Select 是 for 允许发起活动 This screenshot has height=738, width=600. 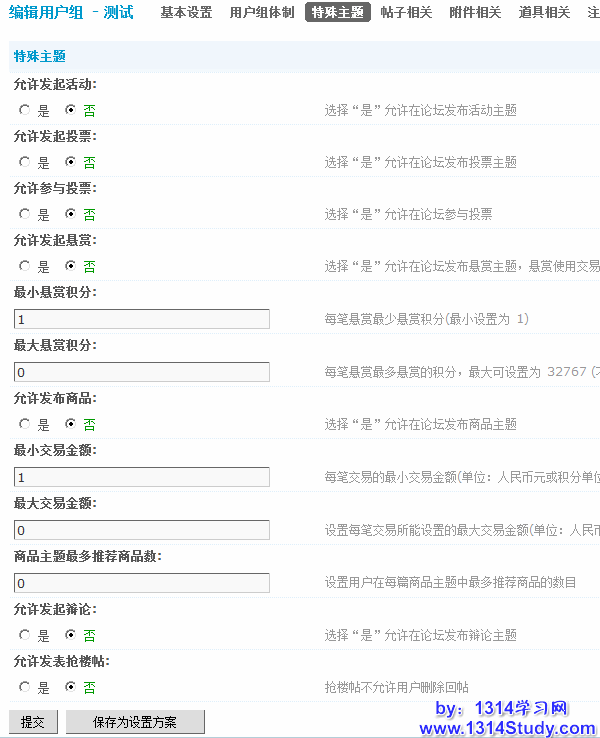pos(25,110)
